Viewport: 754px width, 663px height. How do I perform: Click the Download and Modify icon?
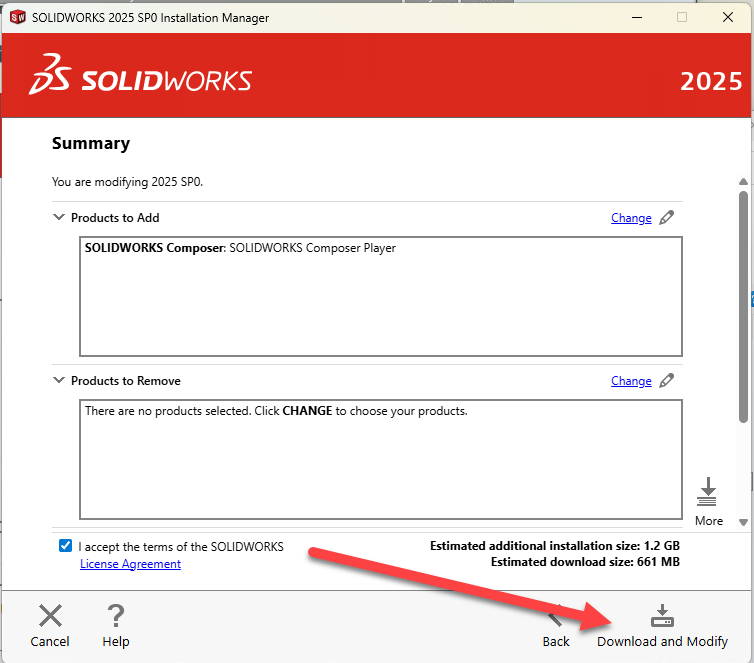662,616
